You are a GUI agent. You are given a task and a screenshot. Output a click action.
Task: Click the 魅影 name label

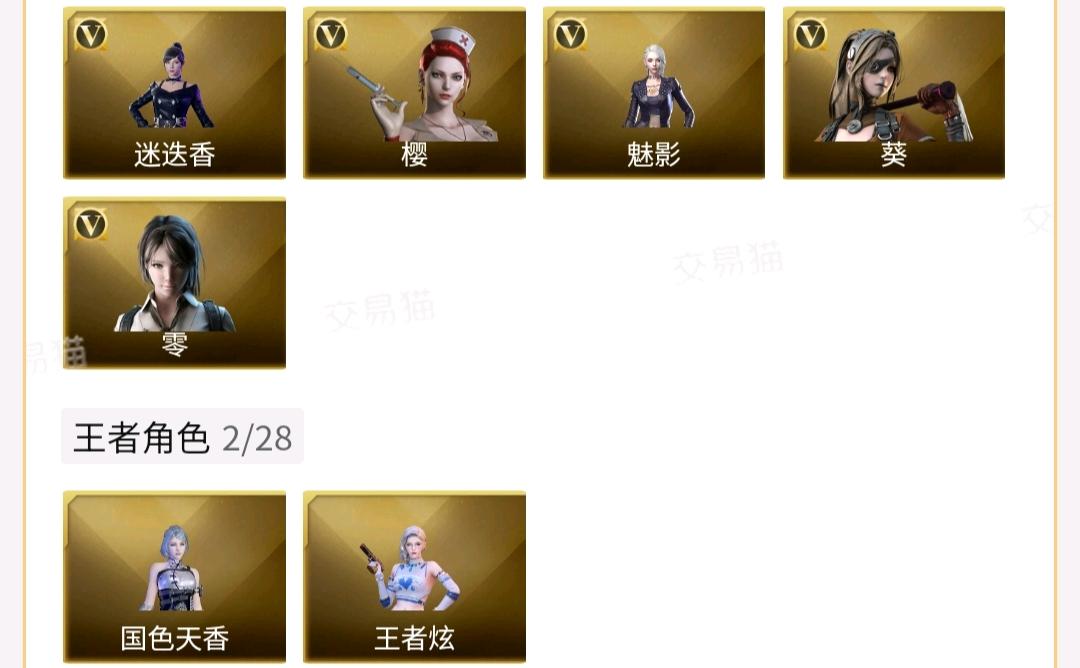coord(654,155)
